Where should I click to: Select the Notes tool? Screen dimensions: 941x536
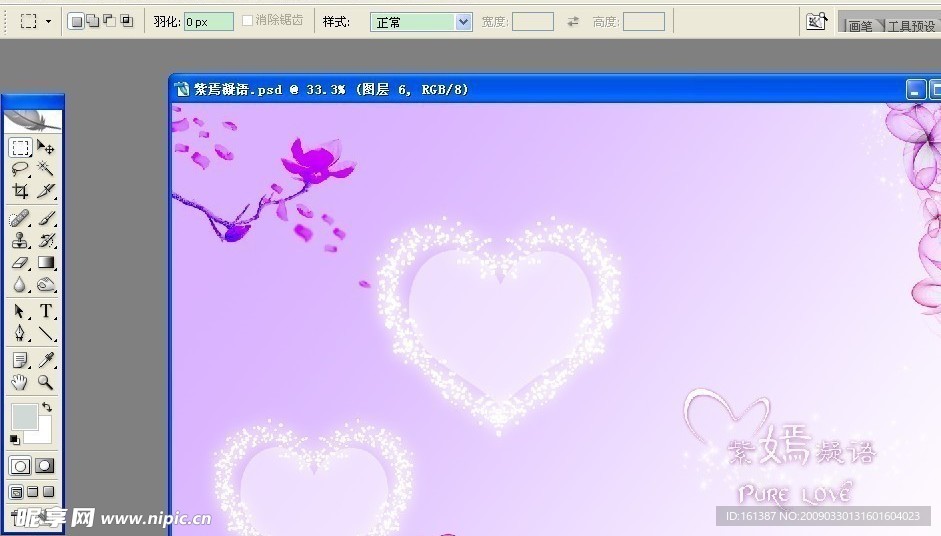click(x=20, y=360)
